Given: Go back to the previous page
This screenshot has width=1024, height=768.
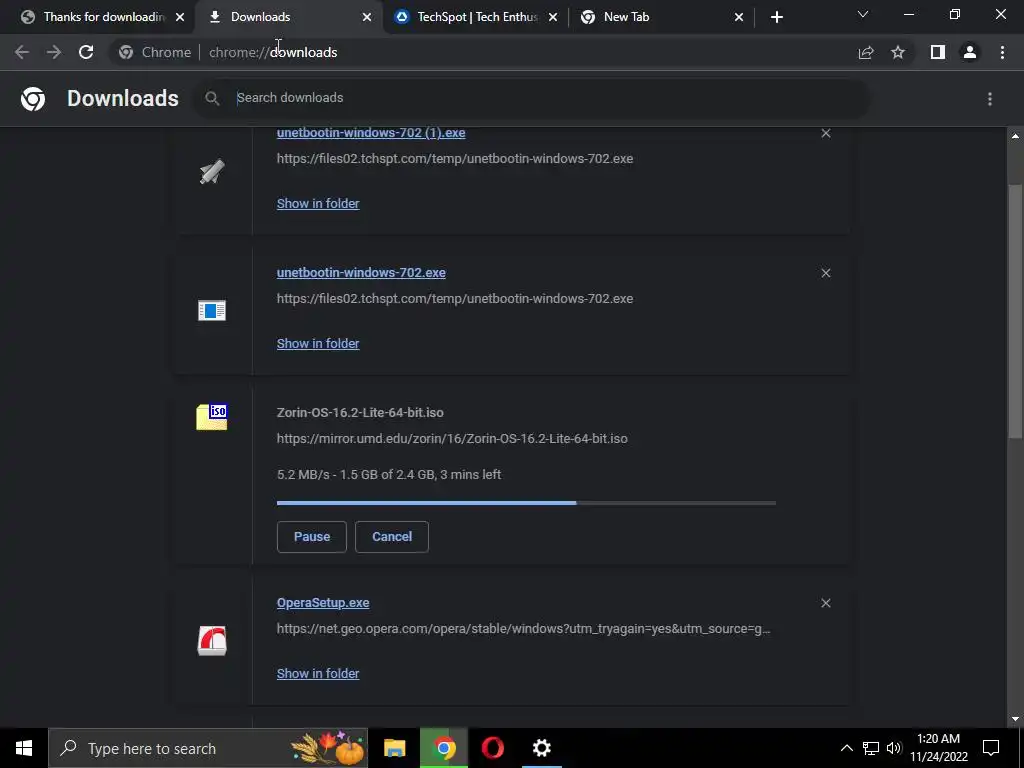Looking at the screenshot, I should [22, 52].
